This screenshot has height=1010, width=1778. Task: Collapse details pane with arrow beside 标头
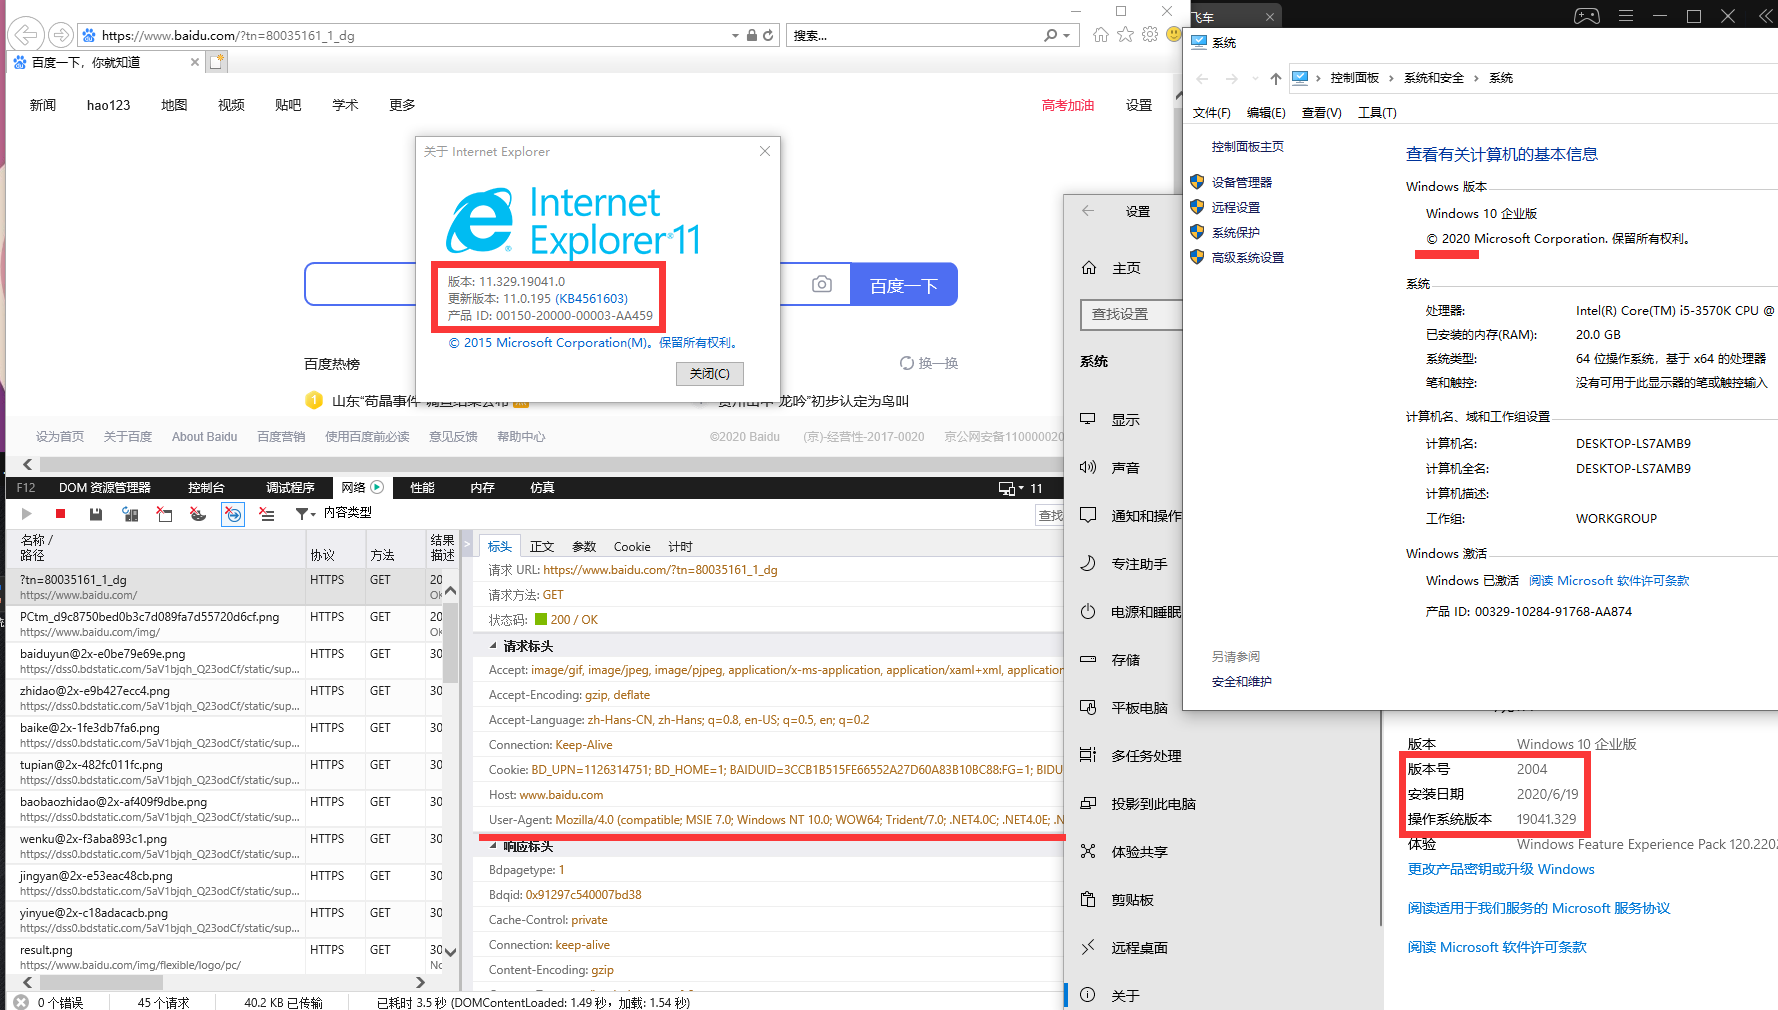click(466, 546)
